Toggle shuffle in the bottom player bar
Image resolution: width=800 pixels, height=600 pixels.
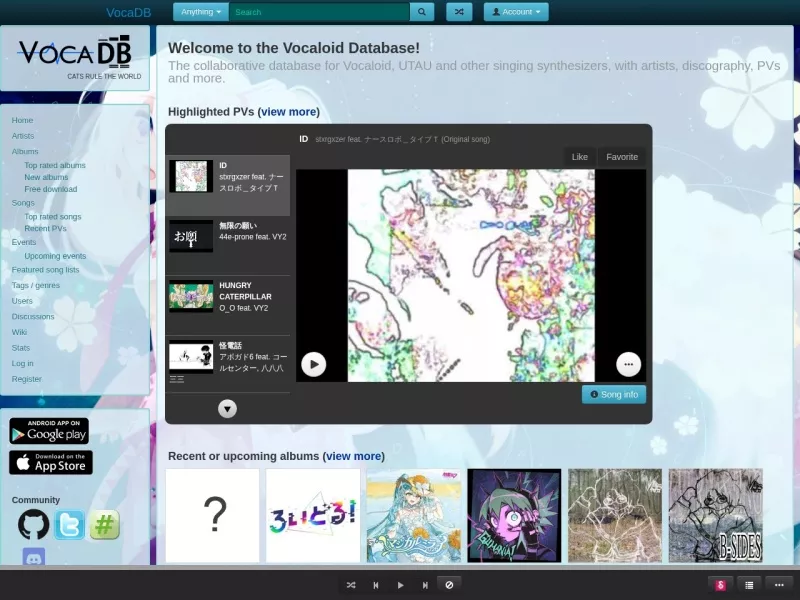tap(351, 585)
